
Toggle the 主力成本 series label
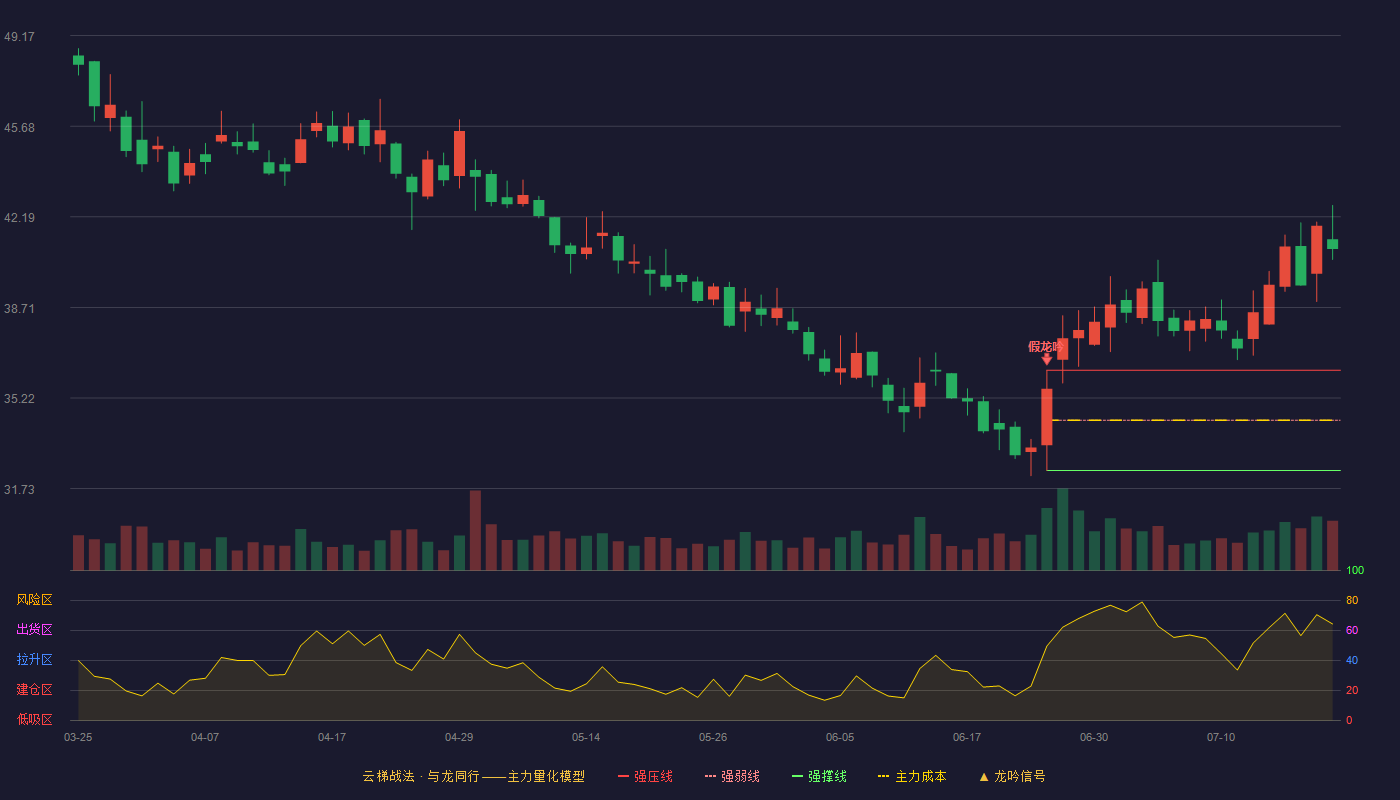[920, 776]
